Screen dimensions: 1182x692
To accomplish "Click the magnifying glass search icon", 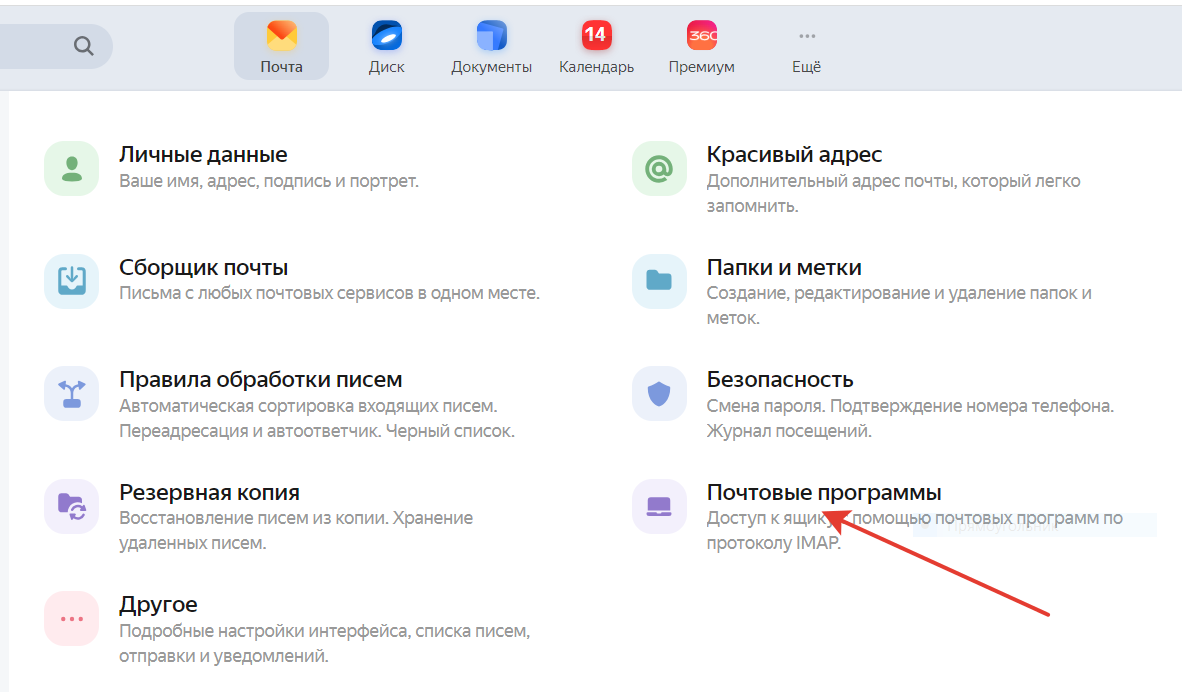I will point(83,46).
